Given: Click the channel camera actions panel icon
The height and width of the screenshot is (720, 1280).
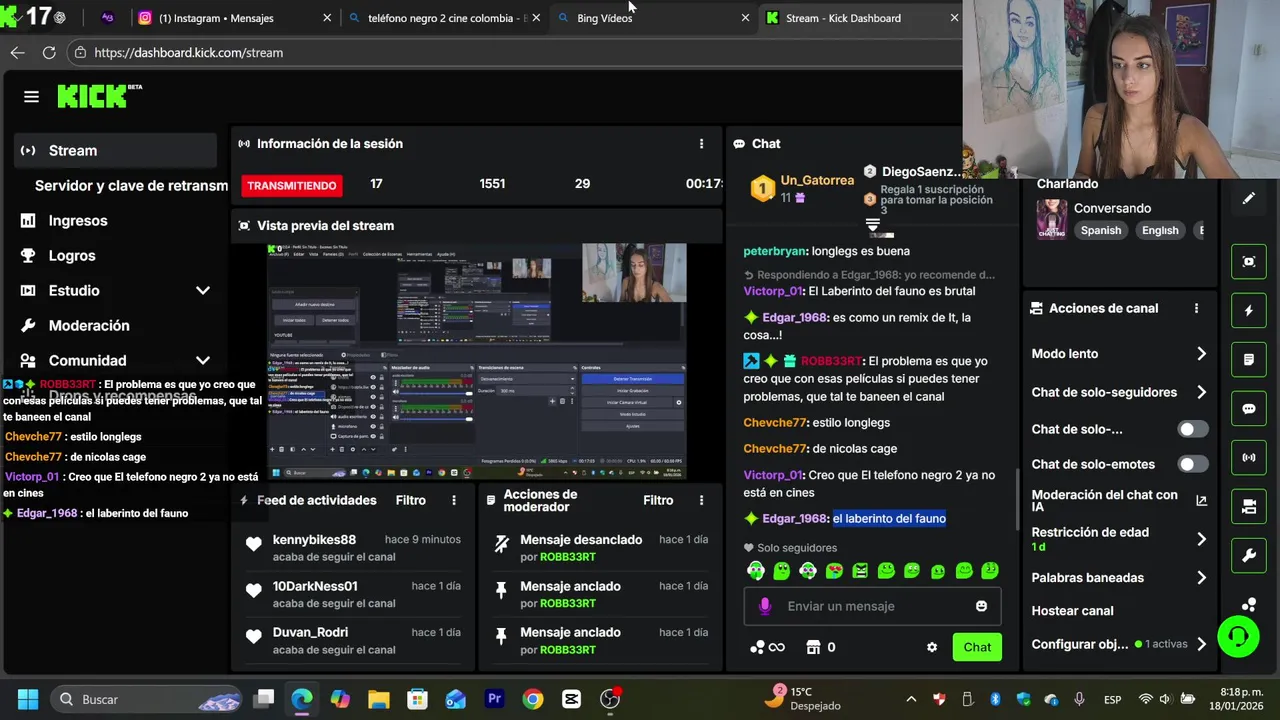Looking at the screenshot, I should tap(1248, 507).
